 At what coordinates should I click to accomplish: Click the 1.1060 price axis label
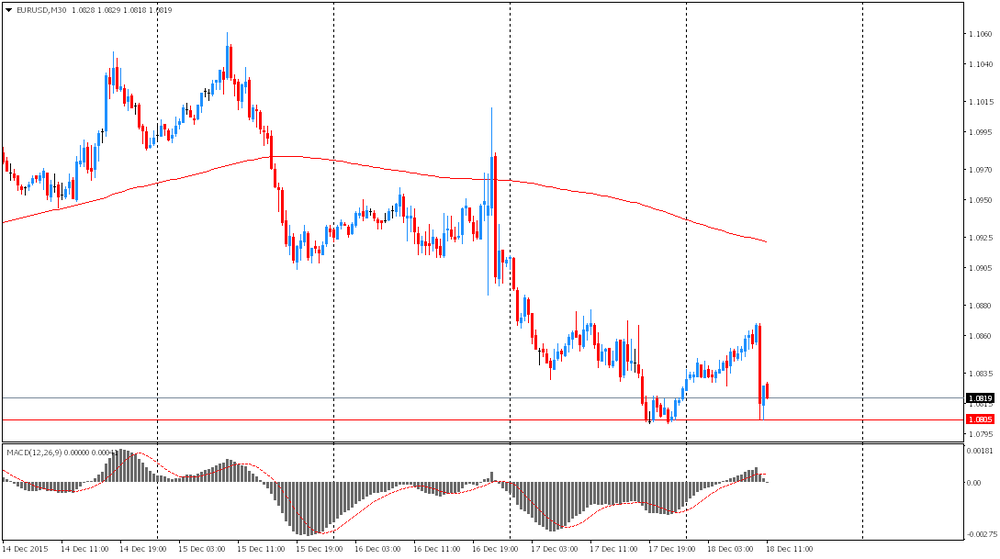coord(980,34)
